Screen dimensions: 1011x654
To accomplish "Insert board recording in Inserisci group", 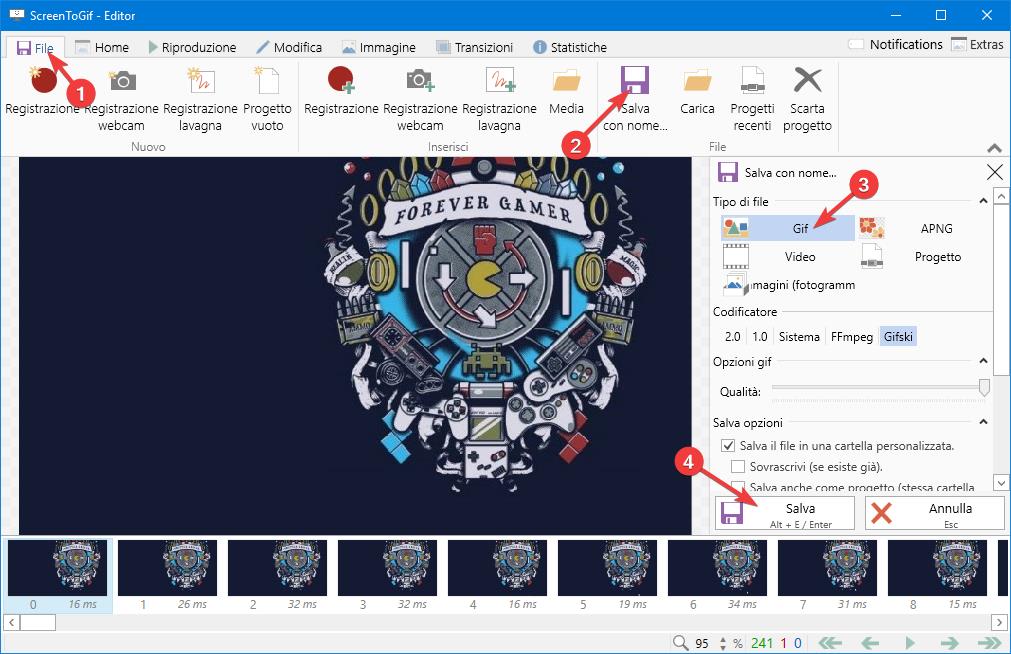I will [499, 99].
